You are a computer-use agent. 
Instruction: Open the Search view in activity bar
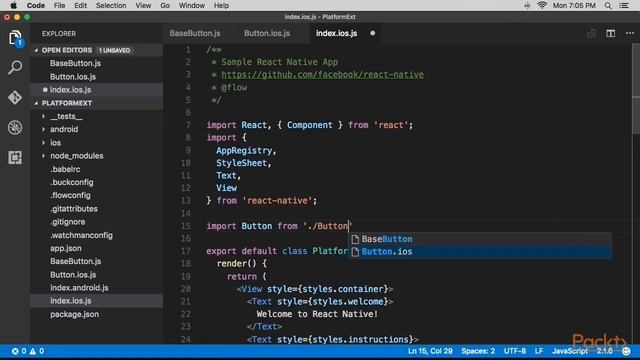(x=15, y=67)
